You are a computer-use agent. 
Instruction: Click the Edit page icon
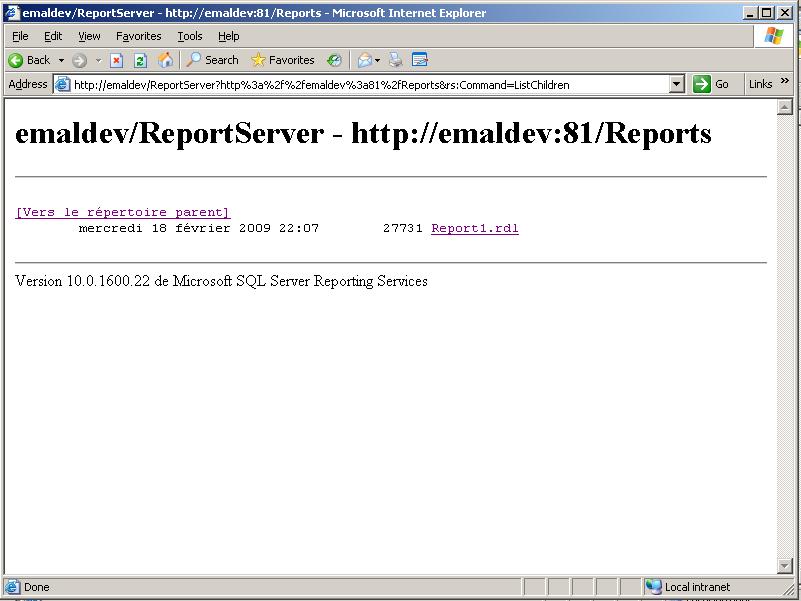click(419, 60)
